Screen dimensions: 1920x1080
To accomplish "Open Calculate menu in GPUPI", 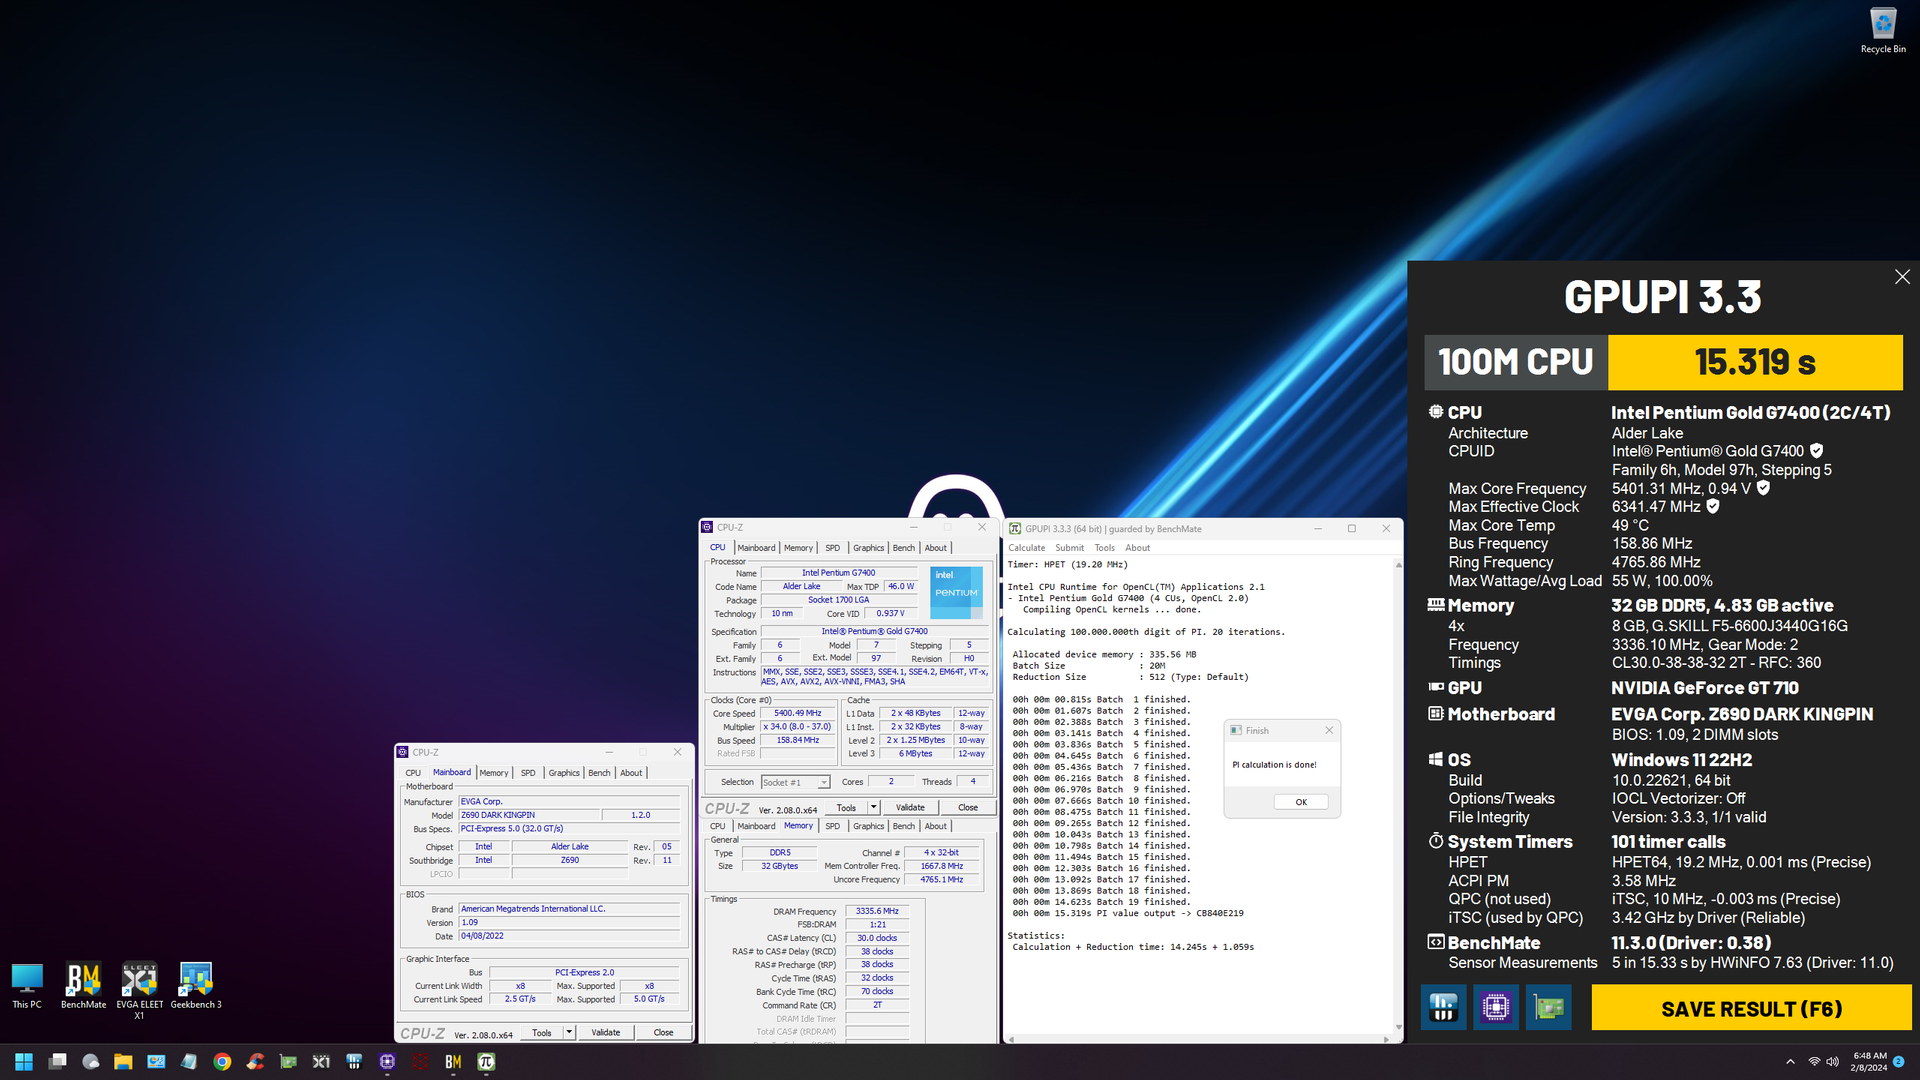I will click(x=1026, y=548).
